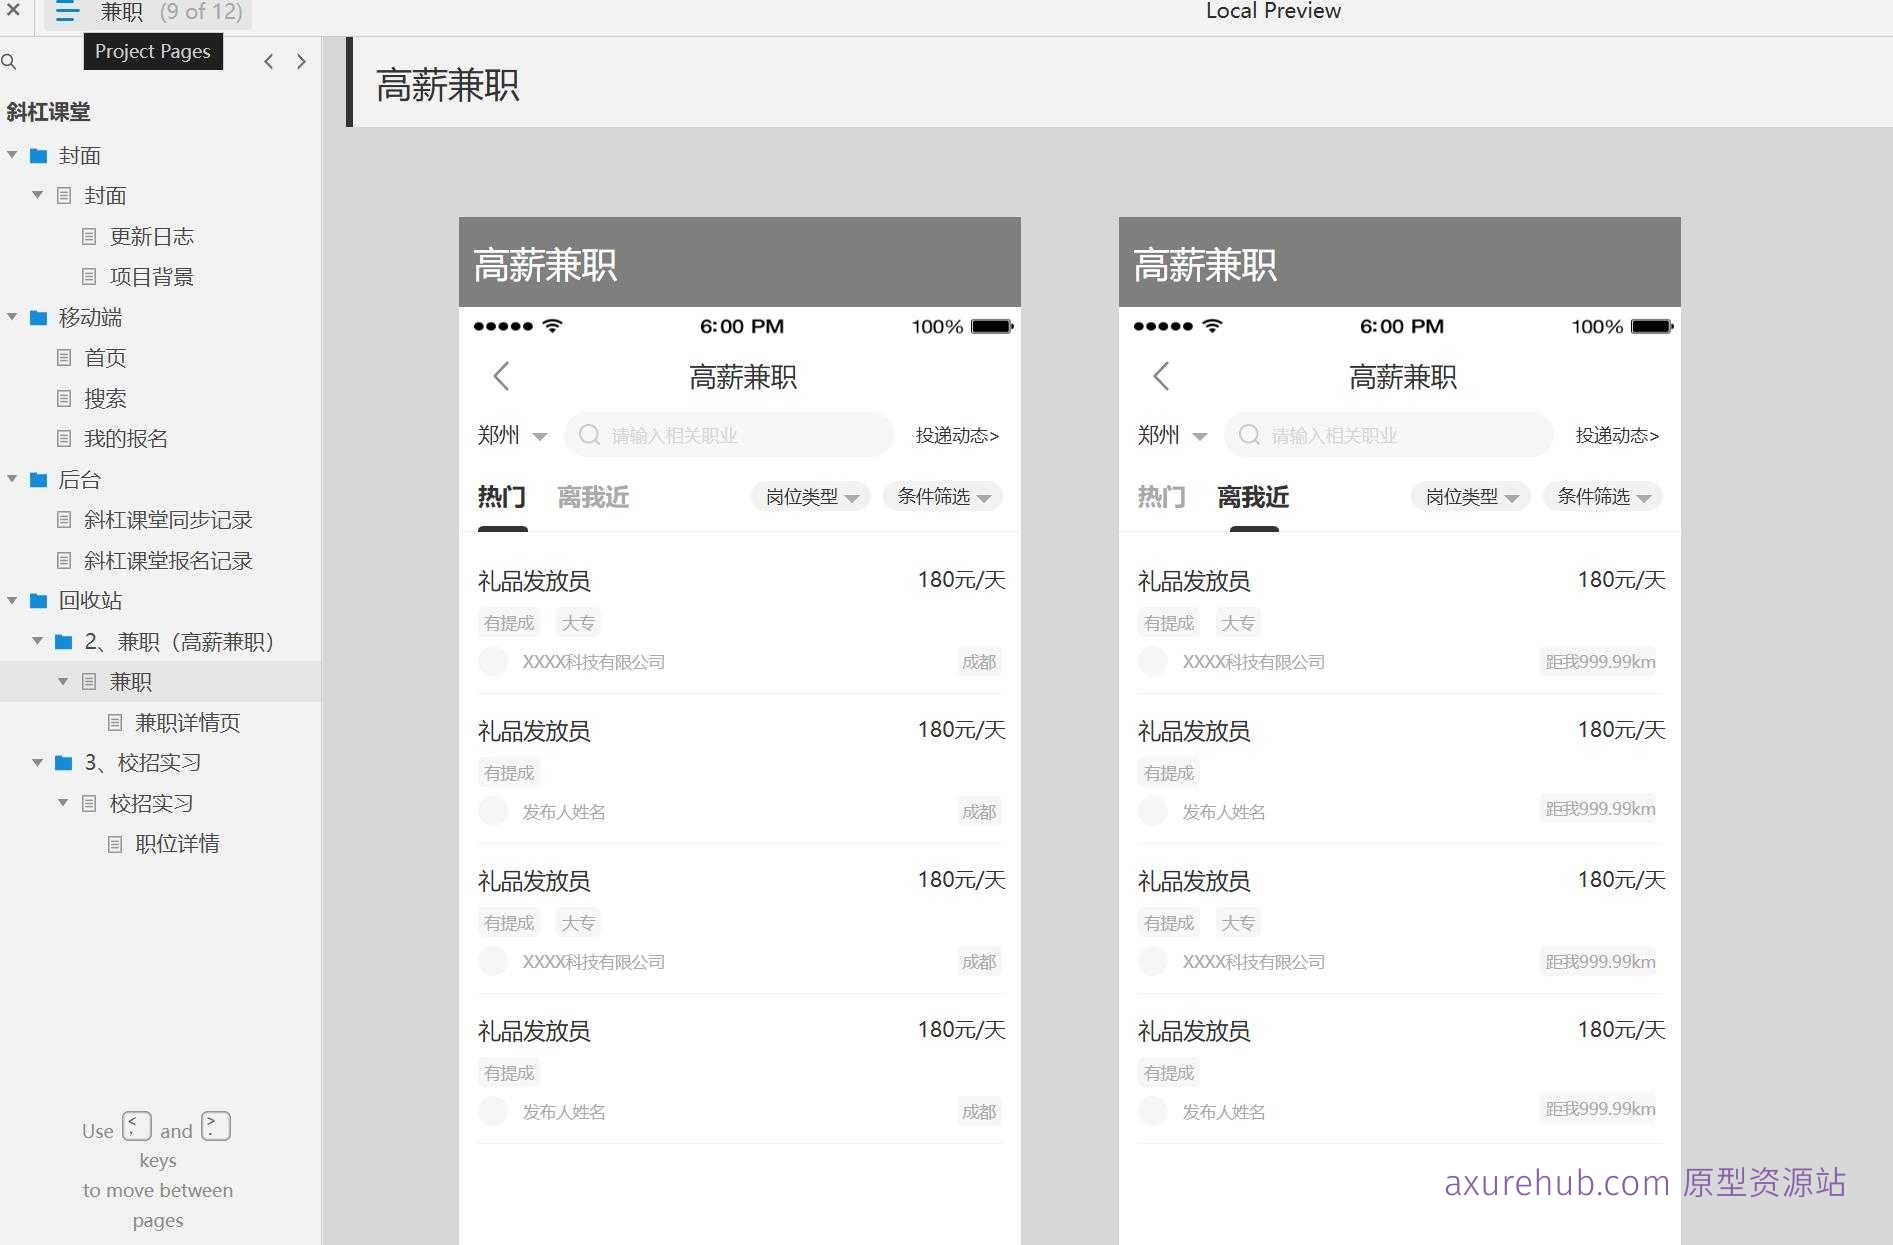1893x1245 pixels.
Task: Click the sidebar search magnifier icon
Action: [x=10, y=61]
